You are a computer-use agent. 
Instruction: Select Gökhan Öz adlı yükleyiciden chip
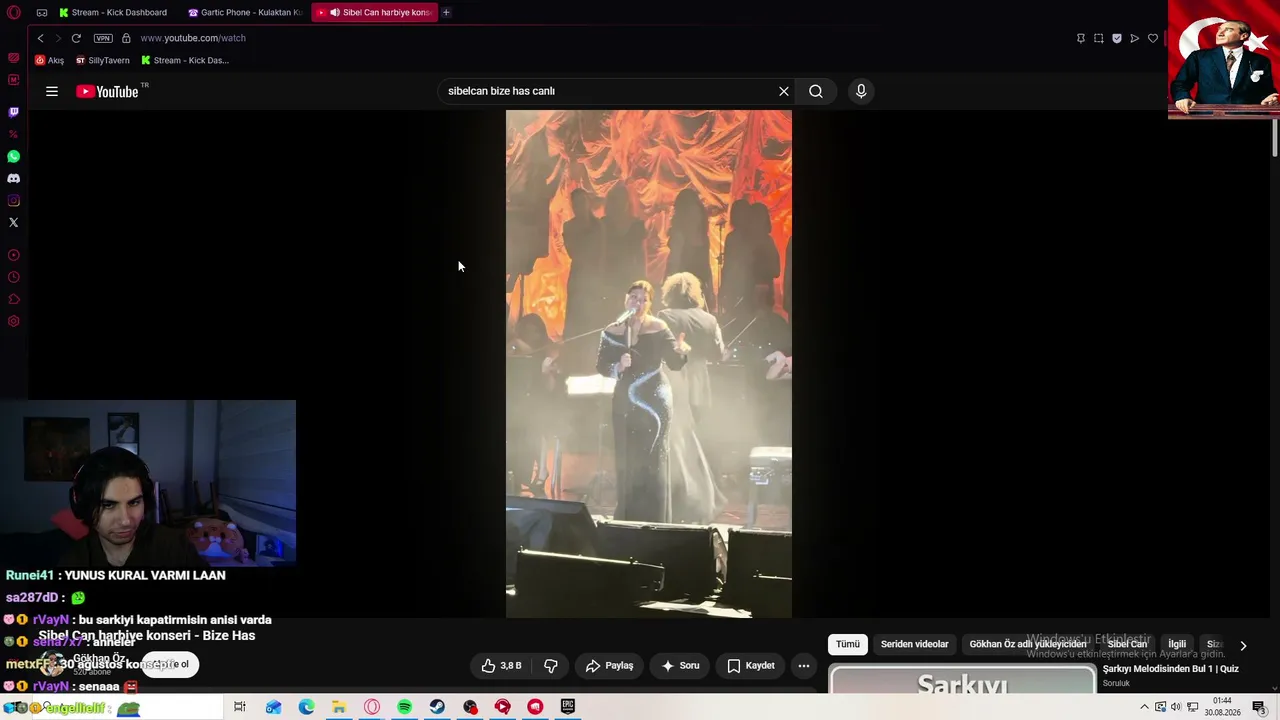pos(1028,644)
